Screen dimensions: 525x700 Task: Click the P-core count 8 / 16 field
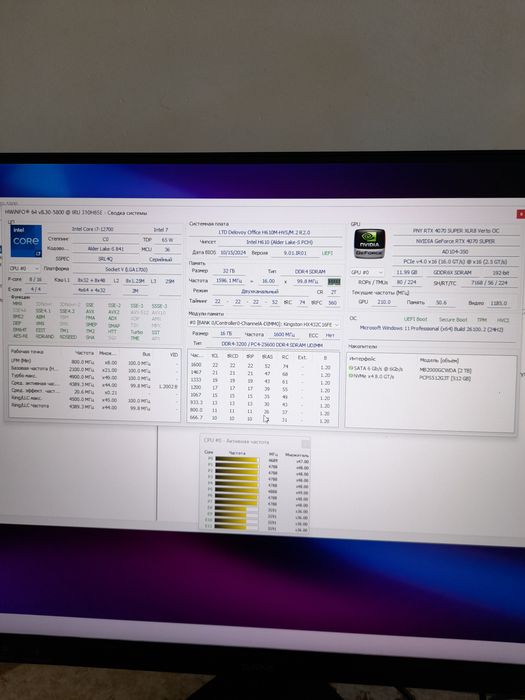[35, 279]
